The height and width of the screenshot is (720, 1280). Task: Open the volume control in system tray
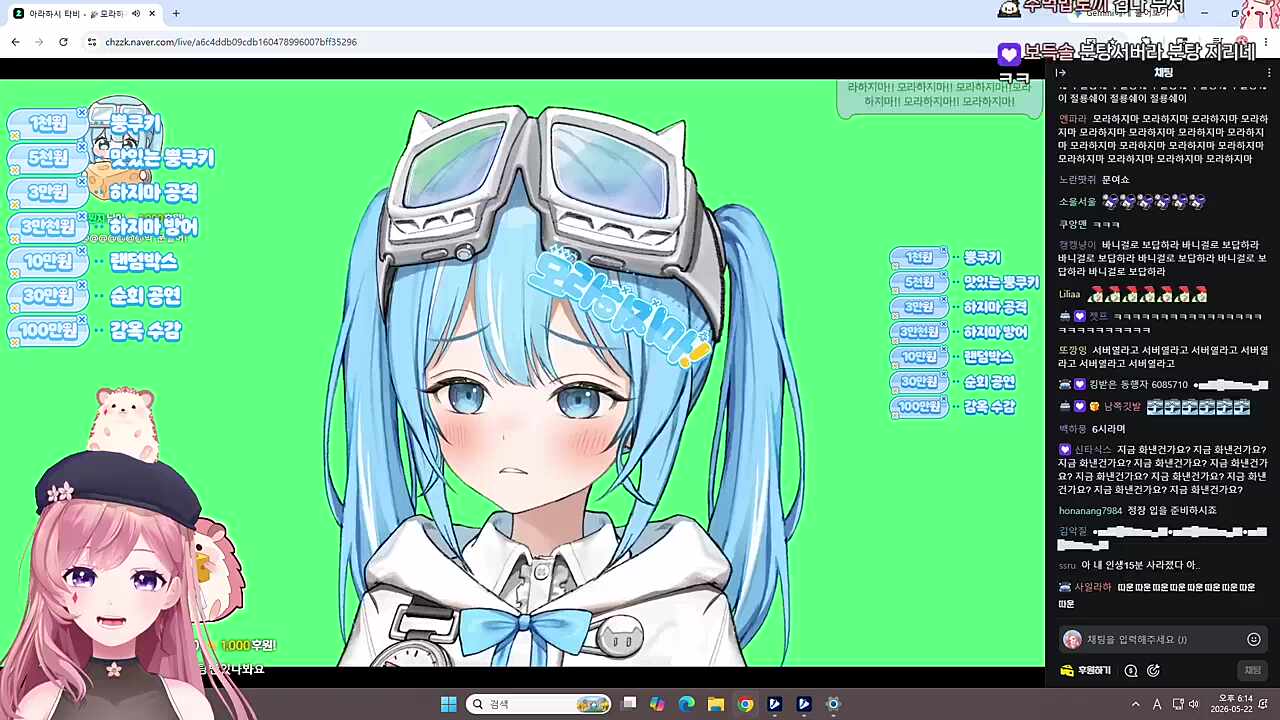tap(1194, 704)
